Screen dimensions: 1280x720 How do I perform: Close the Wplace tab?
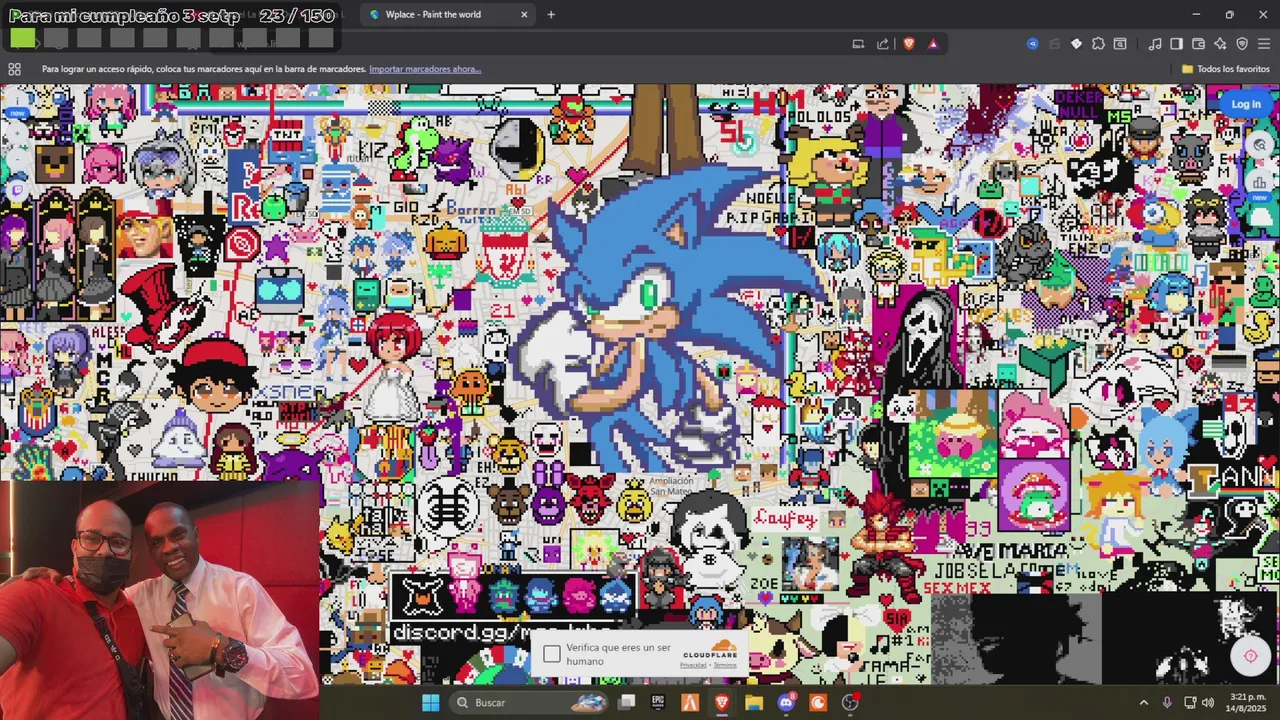tap(524, 14)
